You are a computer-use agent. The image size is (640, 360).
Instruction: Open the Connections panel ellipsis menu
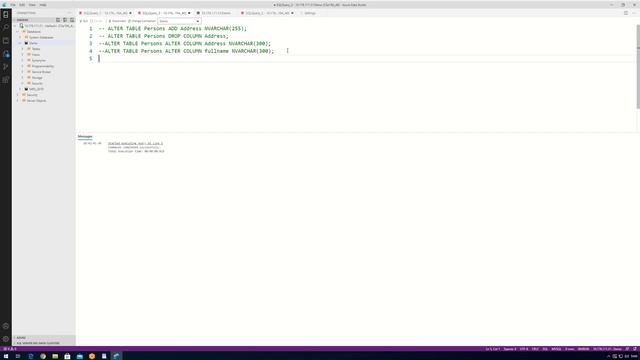click(69, 13)
